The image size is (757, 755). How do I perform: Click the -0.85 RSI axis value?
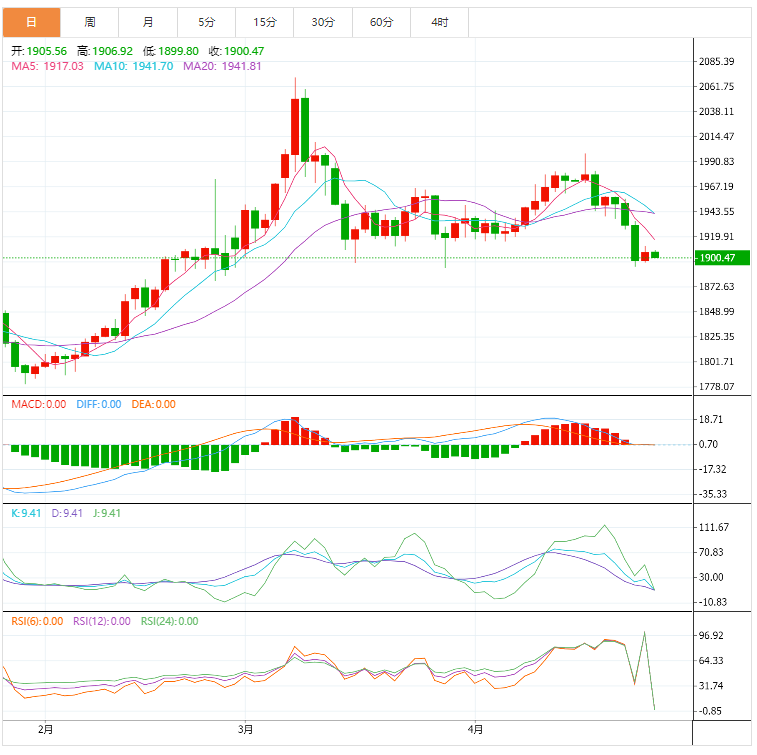point(710,711)
